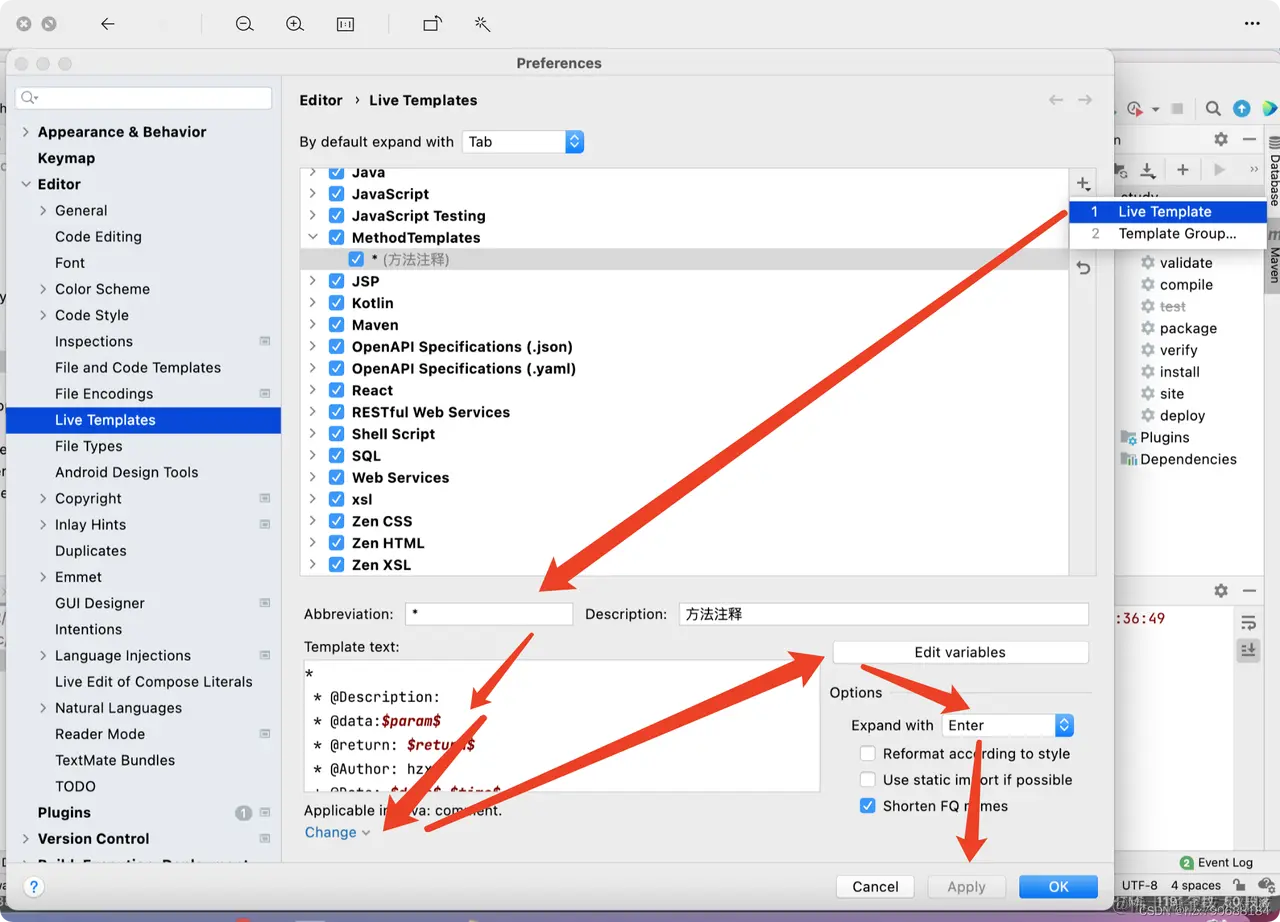Select Template Group... from the add menu
The height and width of the screenshot is (922, 1280).
point(1168,234)
